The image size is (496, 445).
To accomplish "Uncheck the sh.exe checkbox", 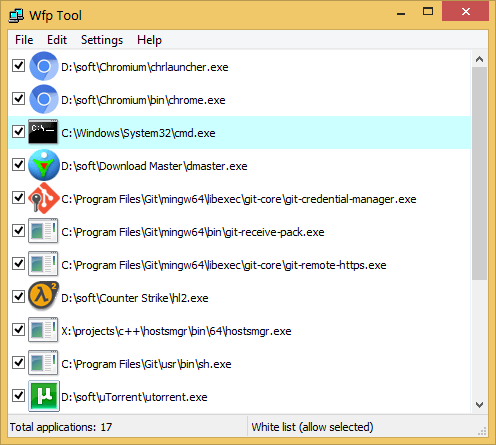I will click(x=19, y=363).
